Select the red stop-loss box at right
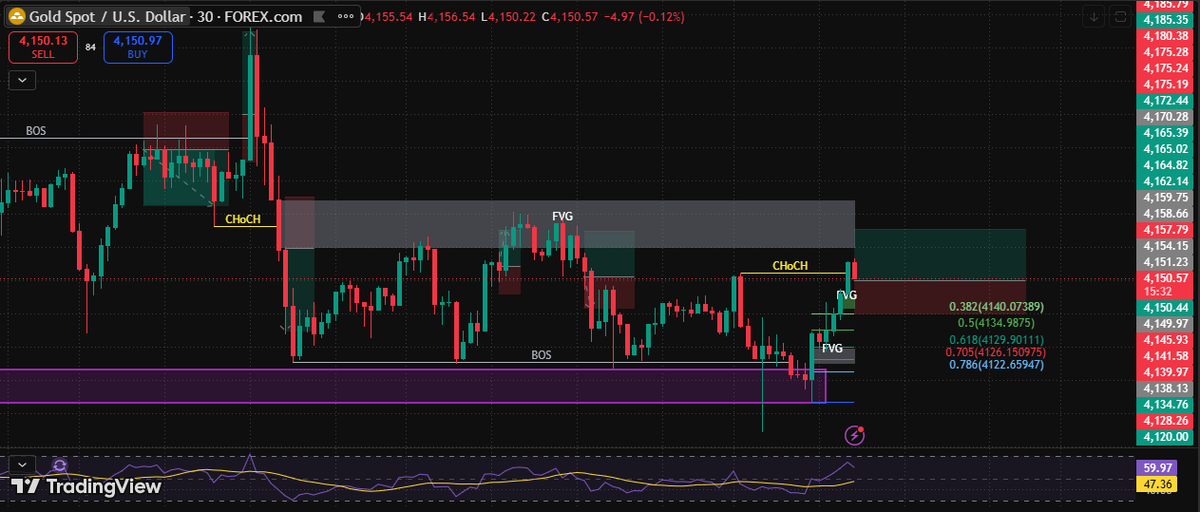The height and width of the screenshot is (512, 1200). click(x=940, y=297)
